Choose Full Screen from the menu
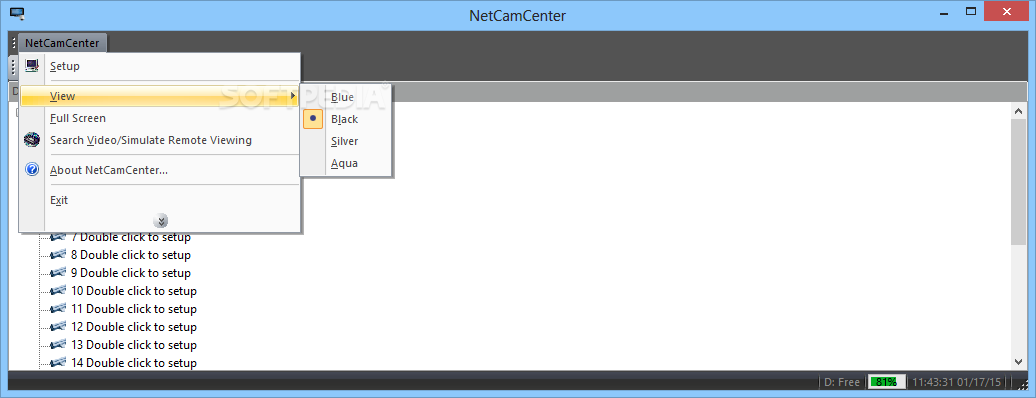This screenshot has width=1036, height=398. [x=160, y=118]
